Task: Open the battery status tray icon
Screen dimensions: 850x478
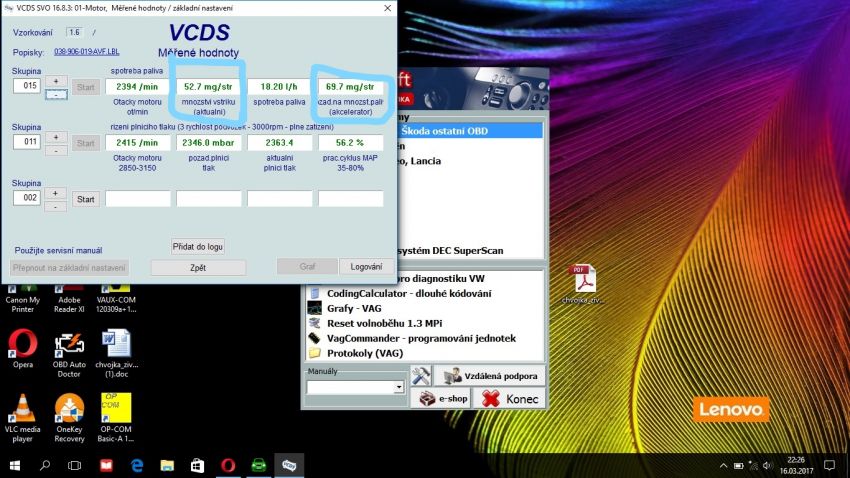Action: [738, 466]
